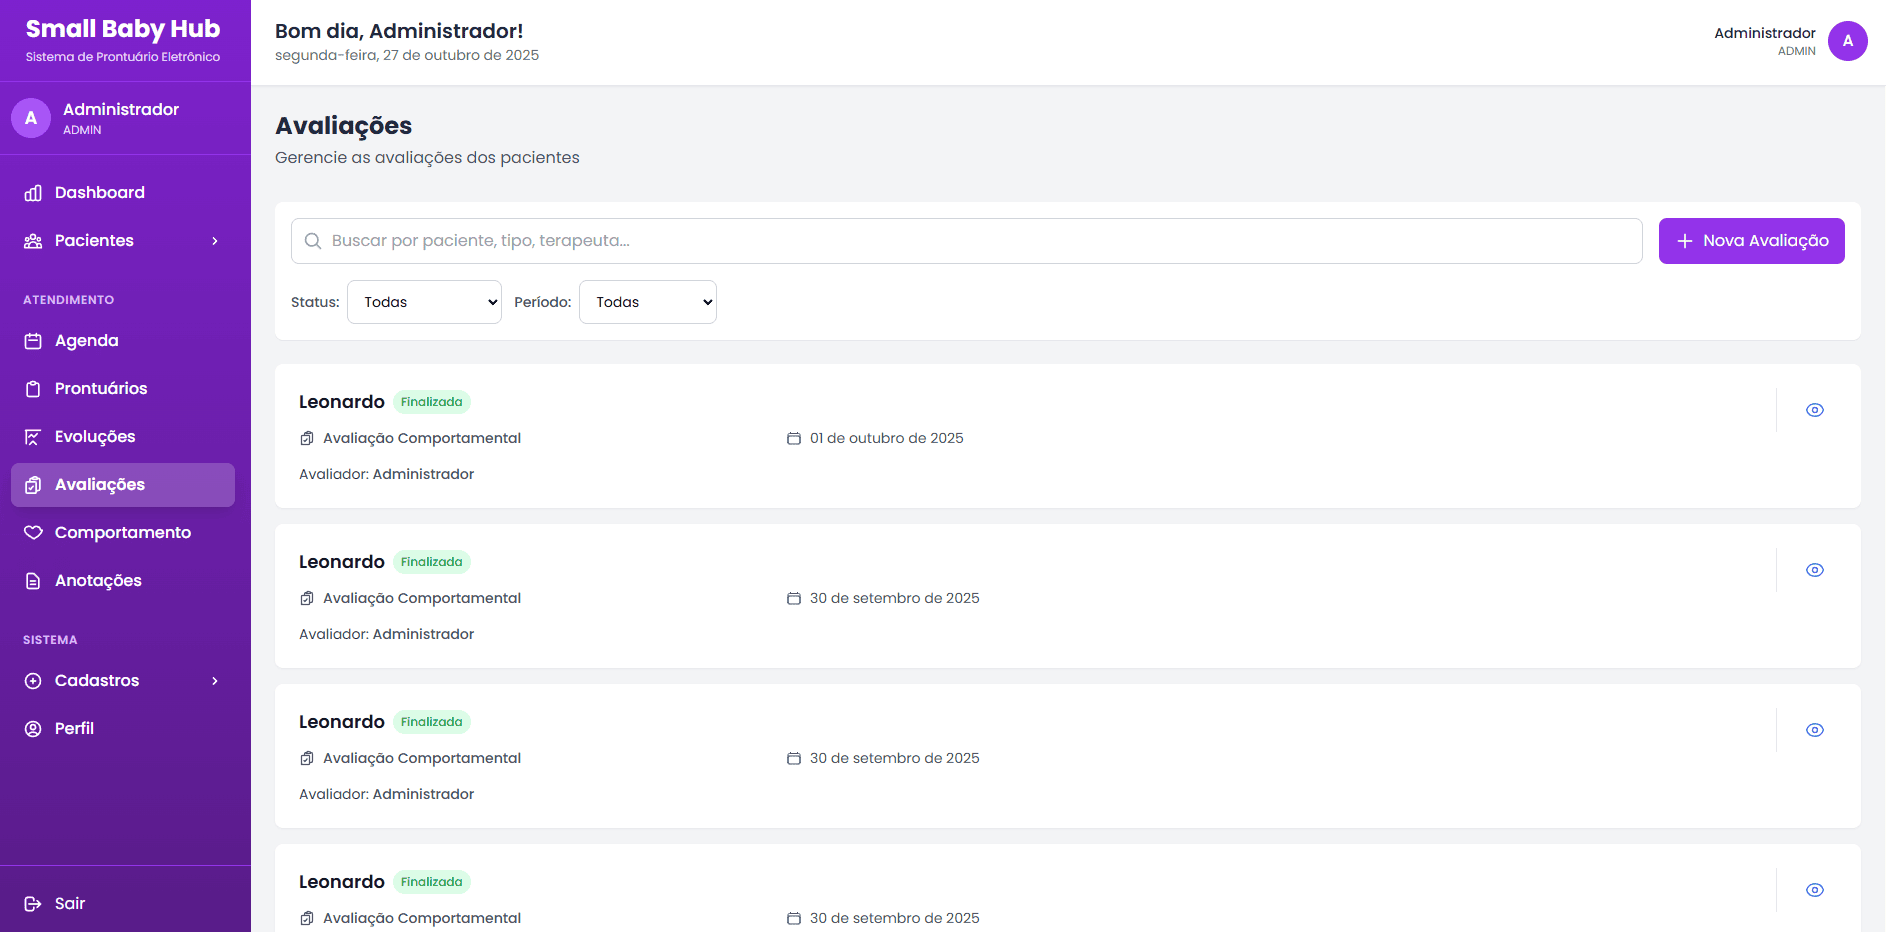Click the Anotações document icon
This screenshot has height=932, width=1886.
(x=33, y=581)
